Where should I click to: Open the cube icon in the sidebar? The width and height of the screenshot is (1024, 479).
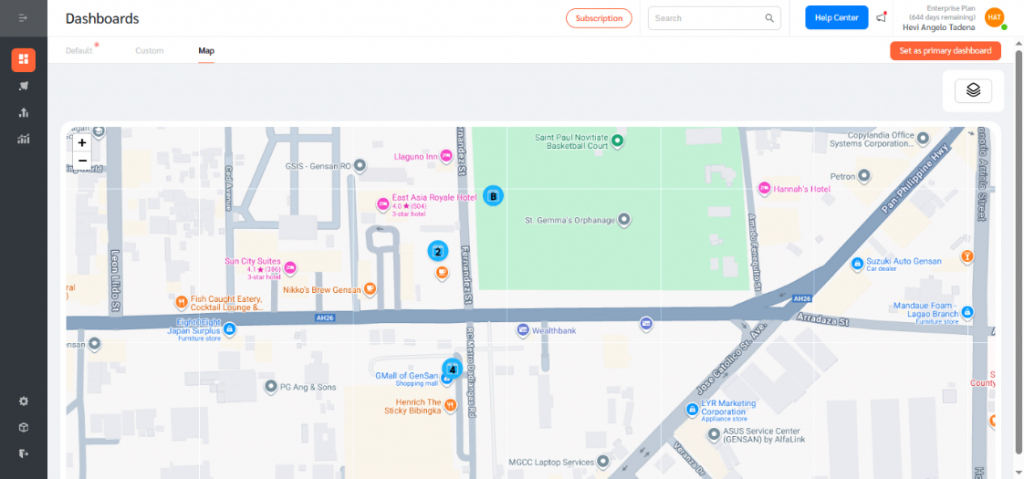[x=24, y=427]
